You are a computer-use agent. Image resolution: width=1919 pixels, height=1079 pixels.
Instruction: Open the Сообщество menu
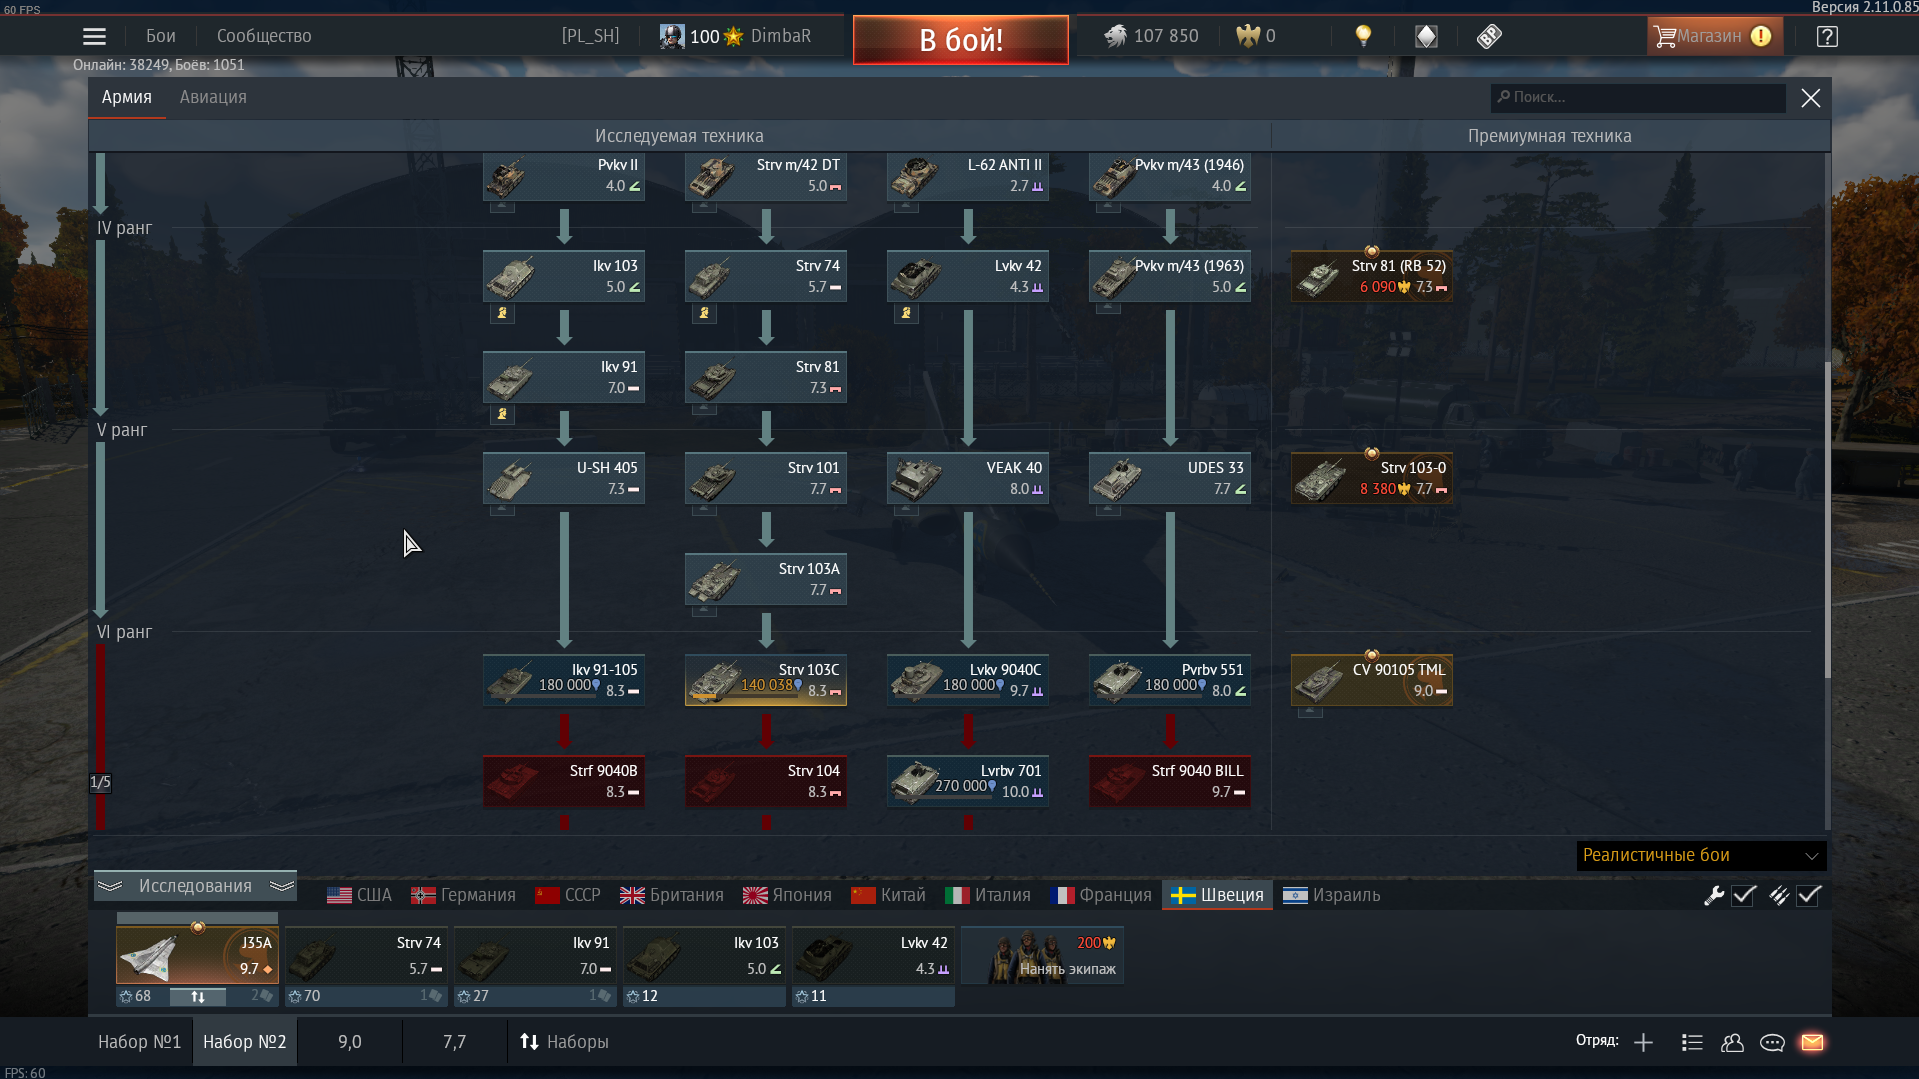coord(264,36)
